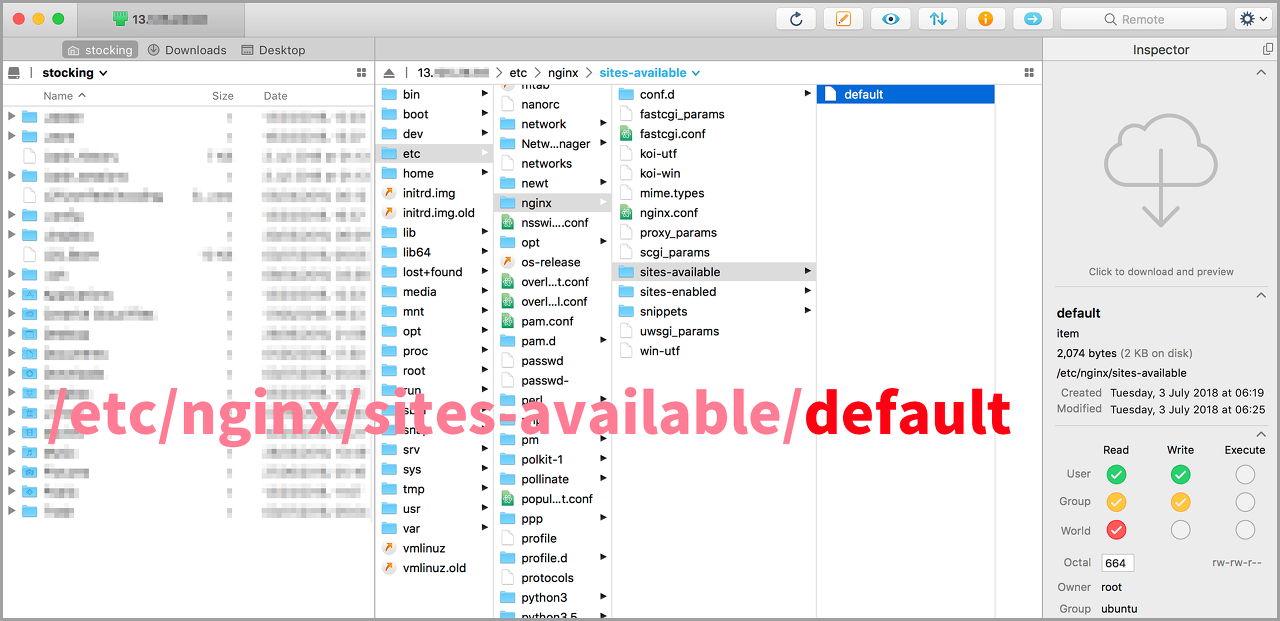The height and width of the screenshot is (621, 1280).
Task: Collapse the Inspector permissions section chevron
Action: click(x=1260, y=434)
